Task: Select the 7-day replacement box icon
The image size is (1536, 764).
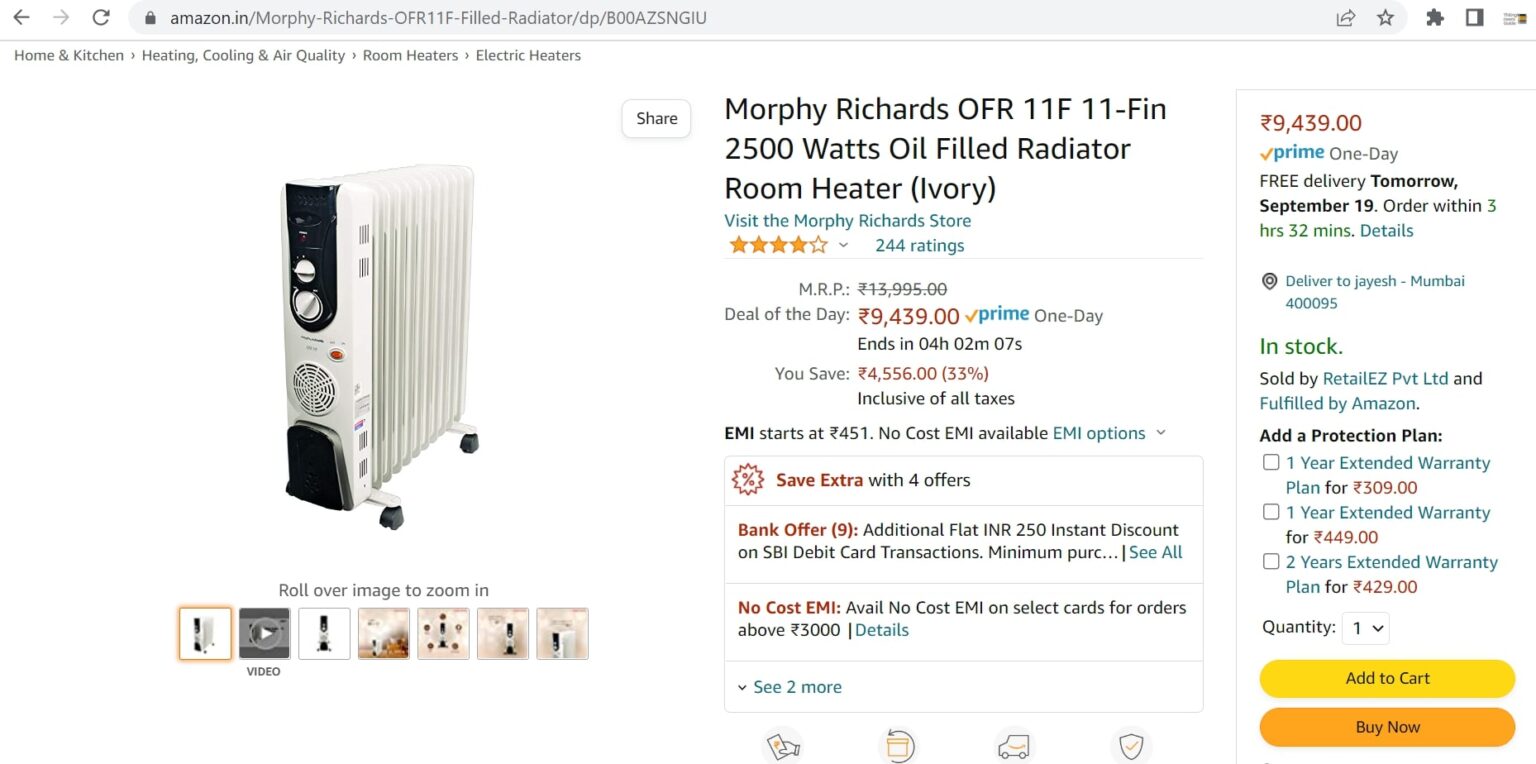Action: [x=899, y=745]
